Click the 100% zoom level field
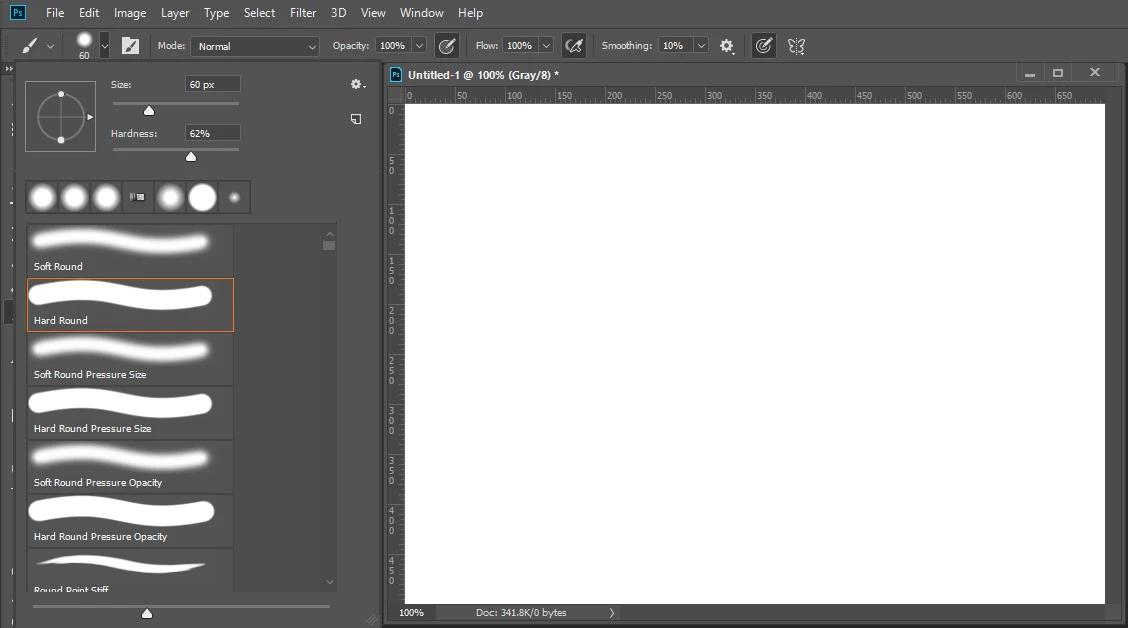Image resolution: width=1128 pixels, height=628 pixels. [x=411, y=613]
